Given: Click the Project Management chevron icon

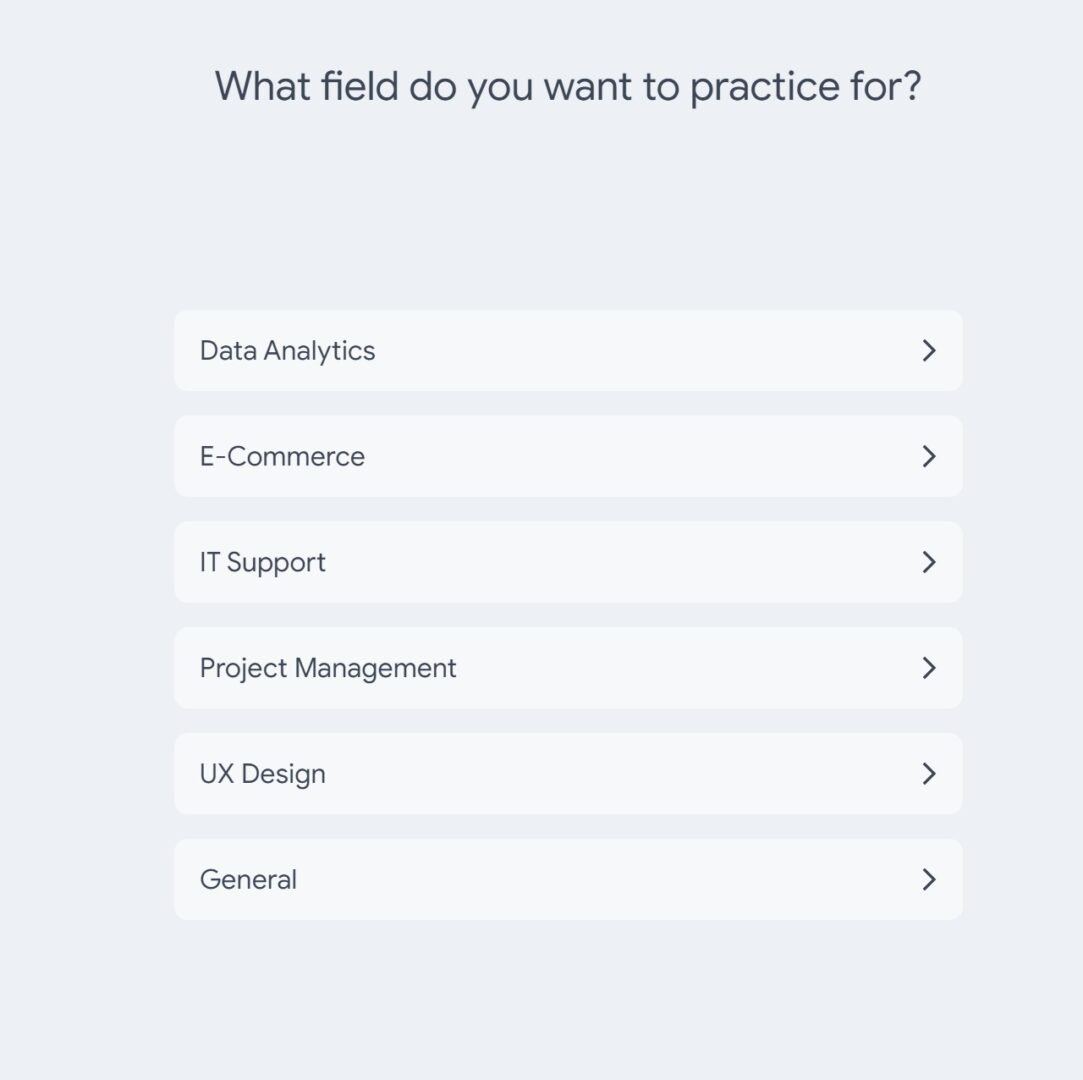Looking at the screenshot, I should point(928,668).
